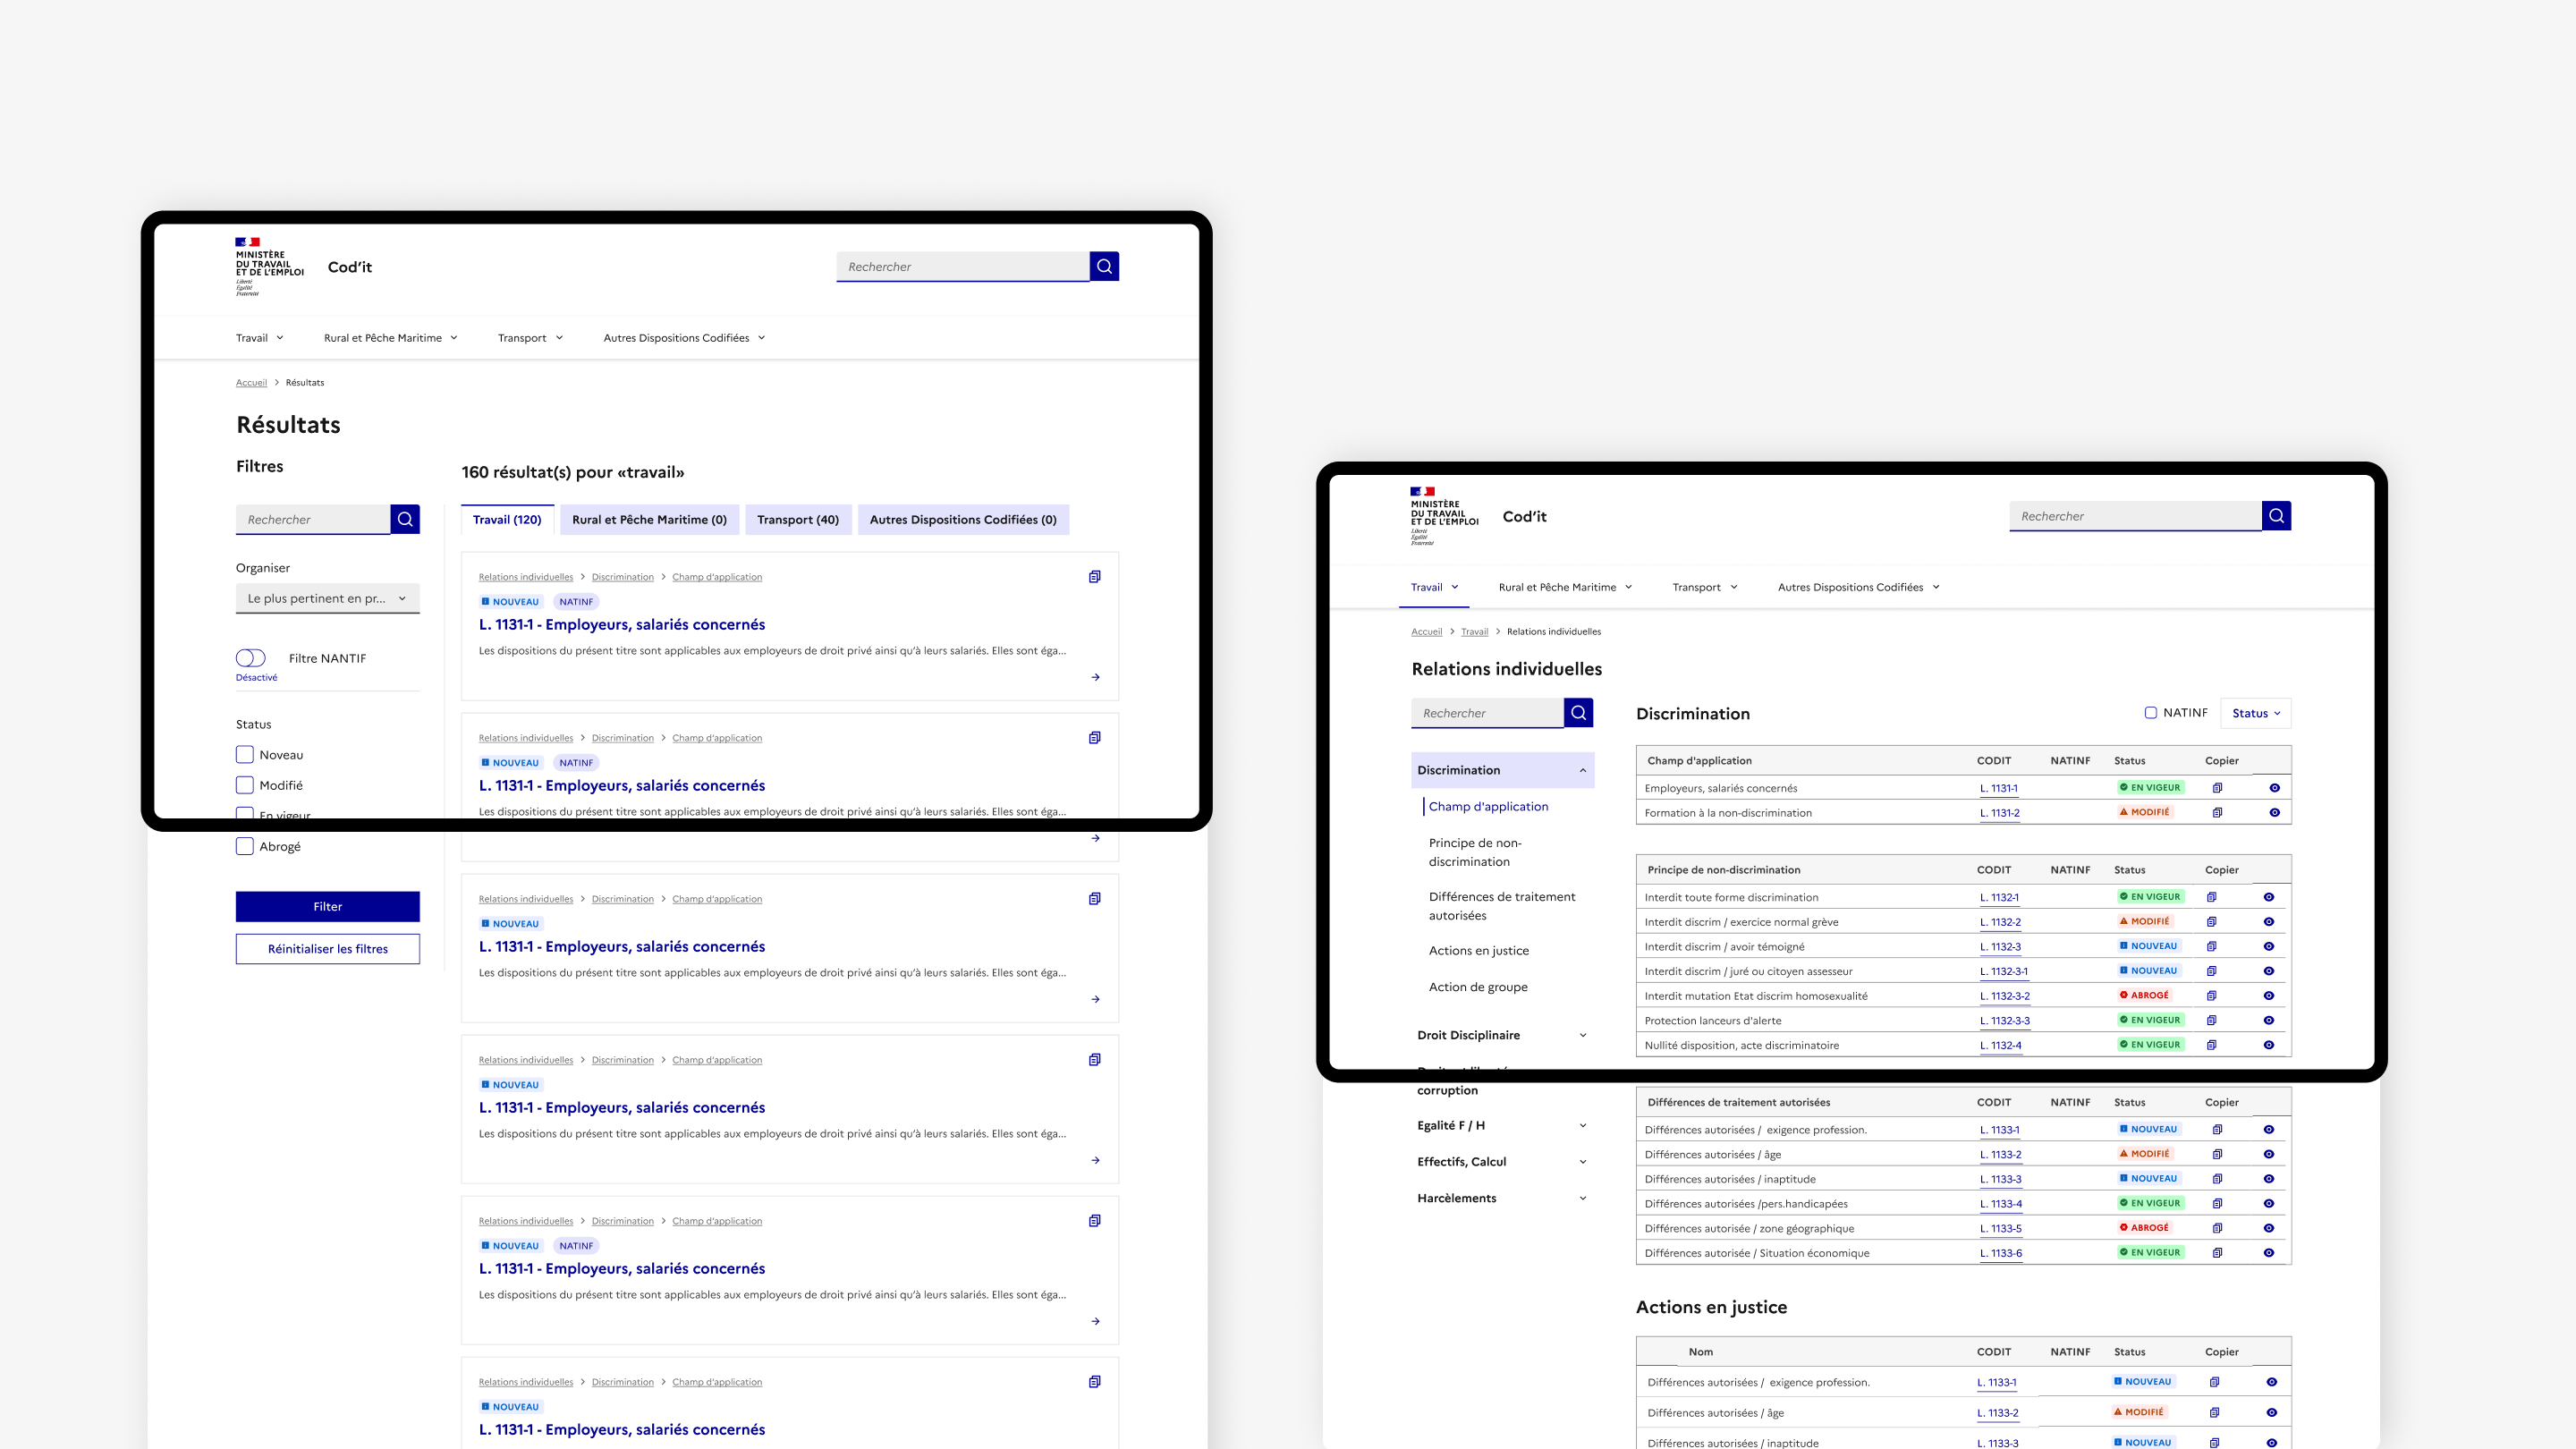2576x1449 pixels.
Task: Tick the NATINF checkbox beside the Status dropdown
Action: tap(2150, 713)
